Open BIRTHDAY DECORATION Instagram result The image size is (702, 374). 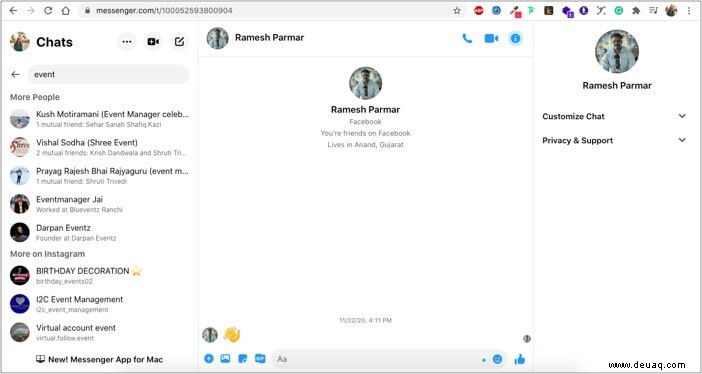click(99, 275)
